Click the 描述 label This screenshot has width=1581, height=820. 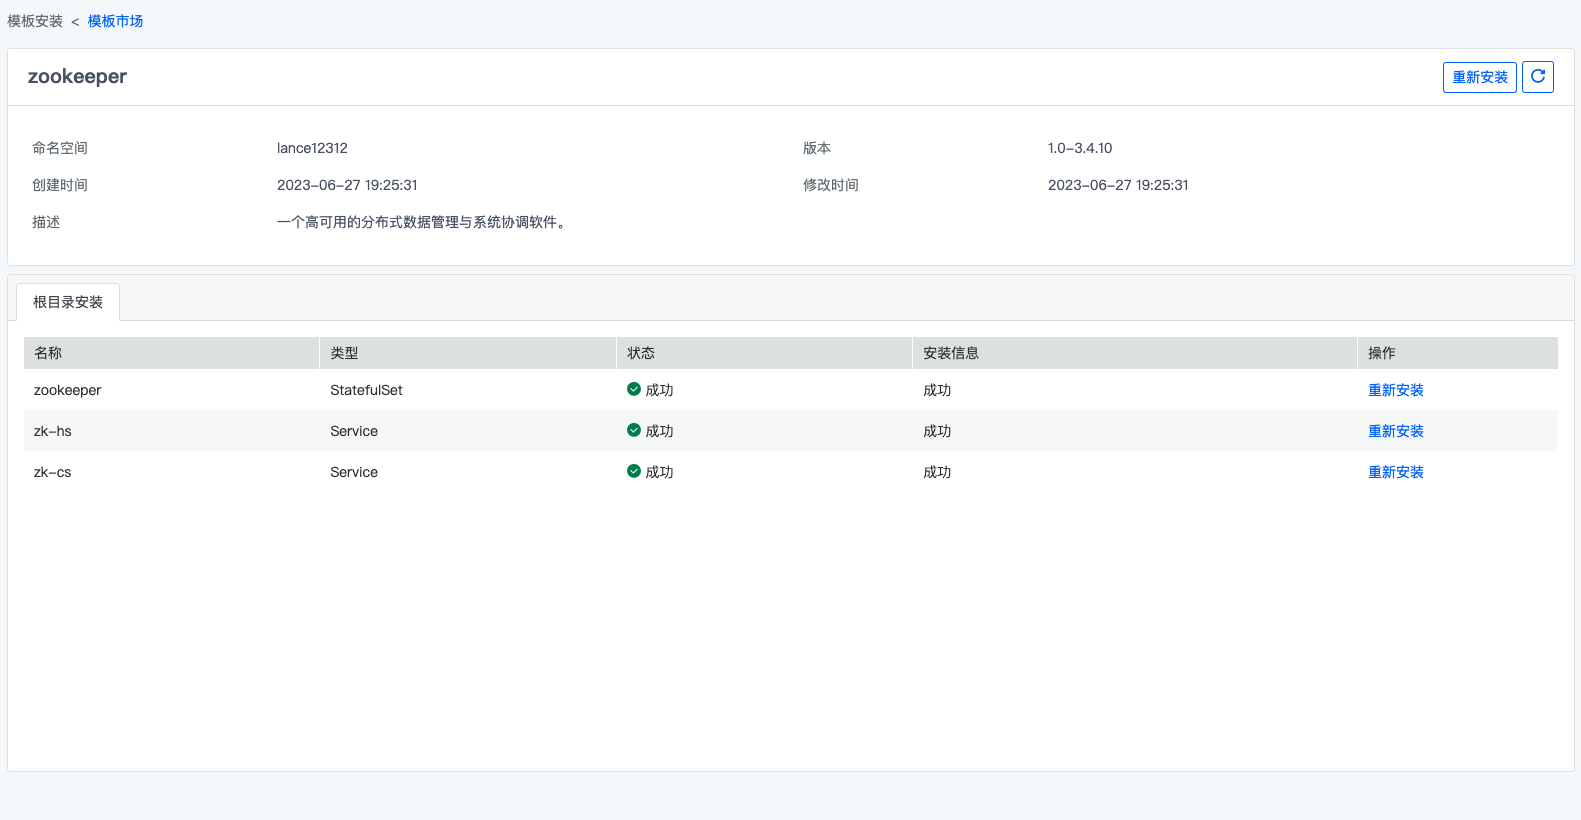click(46, 222)
